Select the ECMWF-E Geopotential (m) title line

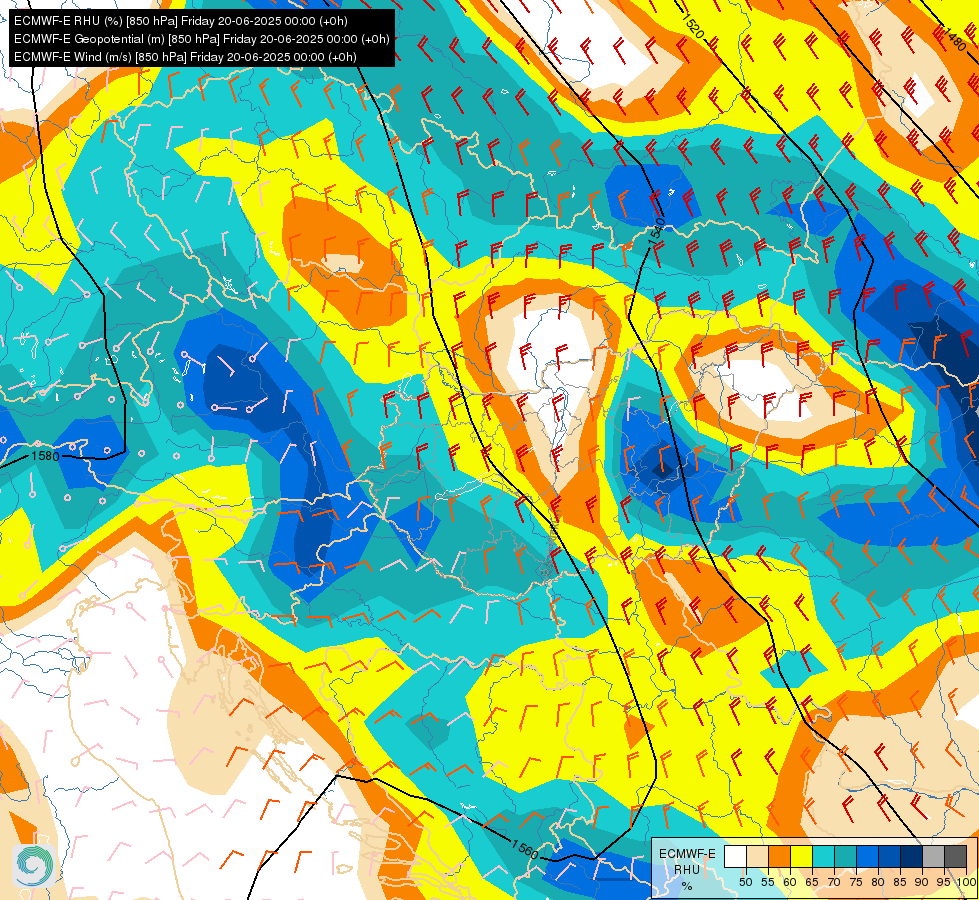[x=202, y=39]
